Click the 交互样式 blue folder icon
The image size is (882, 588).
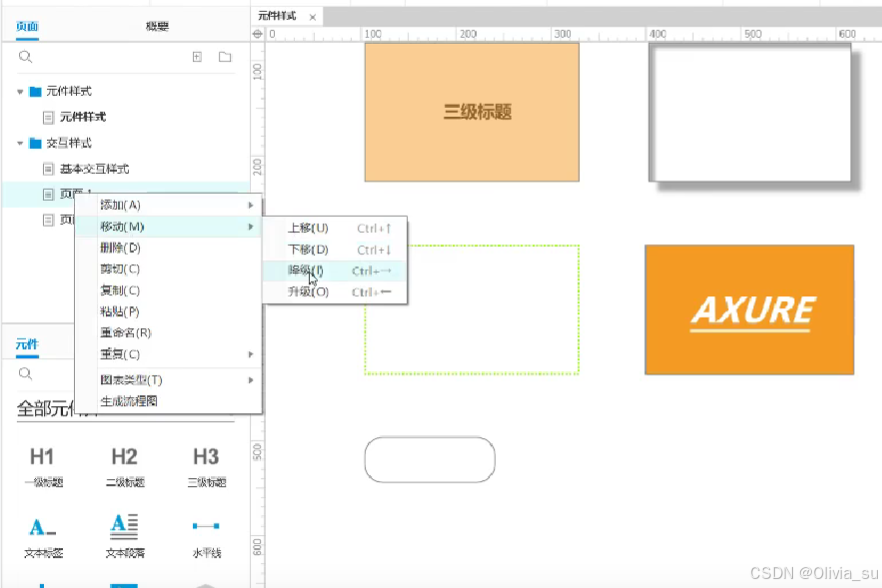pos(35,143)
